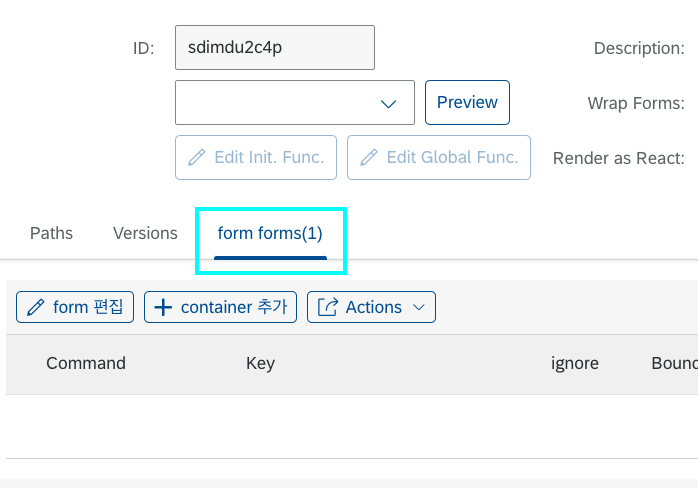Click the Key column header
The width and height of the screenshot is (698, 488).
[x=260, y=363]
